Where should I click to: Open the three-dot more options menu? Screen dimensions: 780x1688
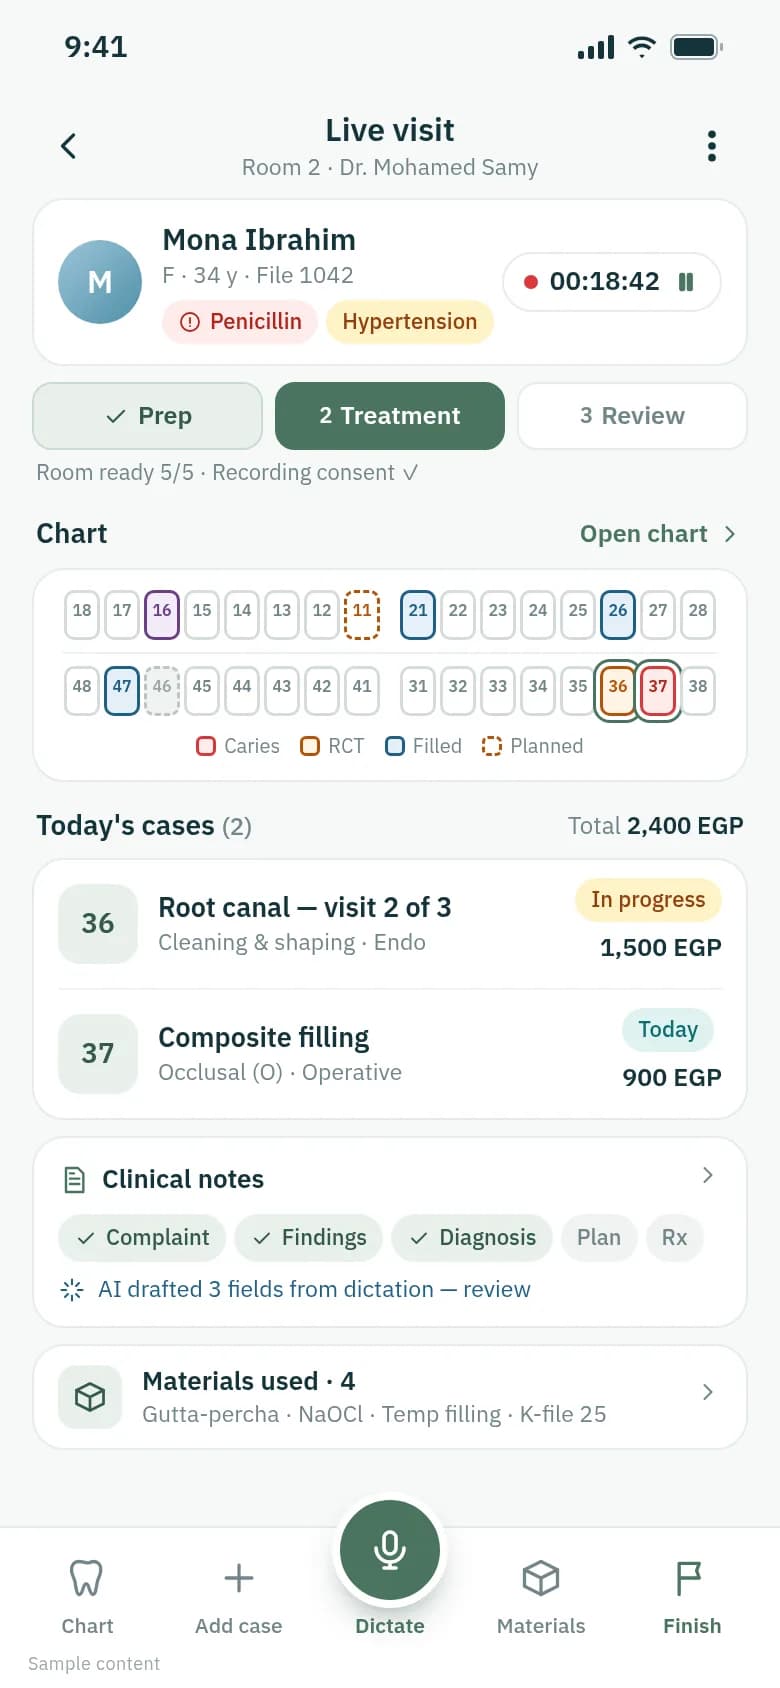(x=712, y=146)
